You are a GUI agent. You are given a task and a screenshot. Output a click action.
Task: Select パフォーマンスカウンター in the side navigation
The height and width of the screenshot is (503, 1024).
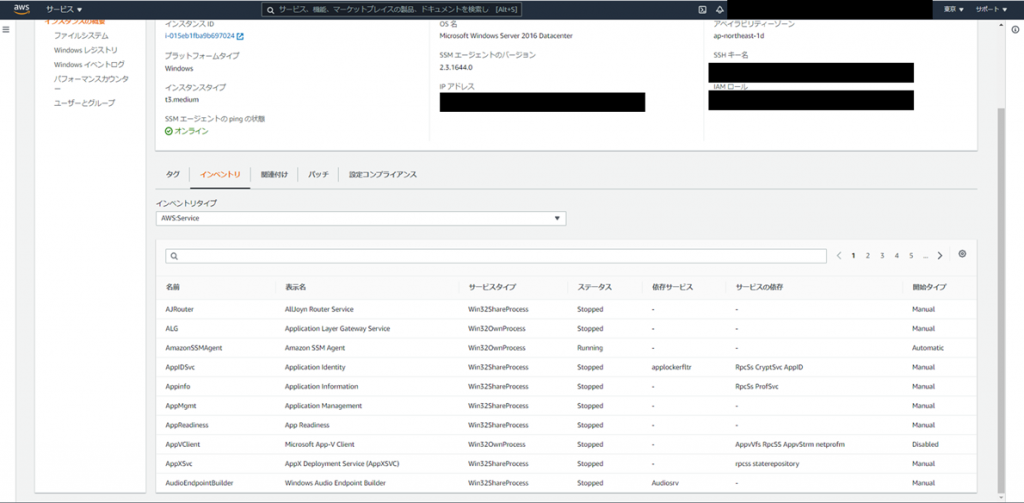[91, 84]
